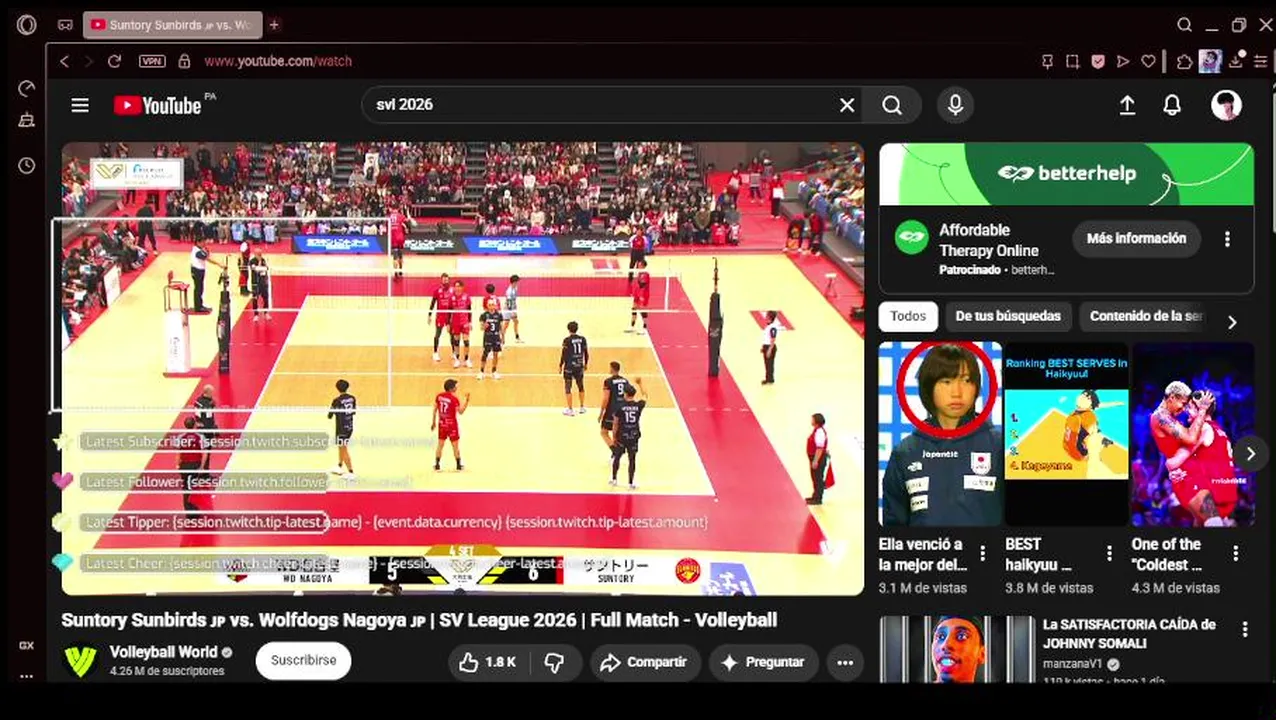Image resolution: width=1276 pixels, height=720 pixels.
Task: Open options for Johnny Somali video
Action: coord(1245,630)
